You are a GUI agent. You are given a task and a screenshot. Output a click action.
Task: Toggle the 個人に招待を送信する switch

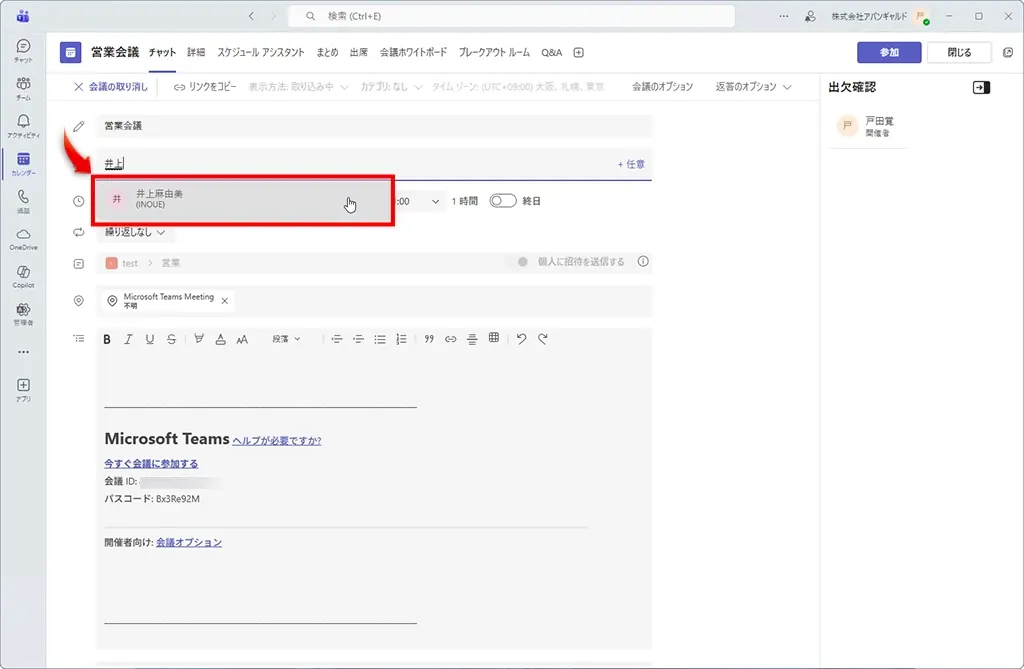(522, 262)
